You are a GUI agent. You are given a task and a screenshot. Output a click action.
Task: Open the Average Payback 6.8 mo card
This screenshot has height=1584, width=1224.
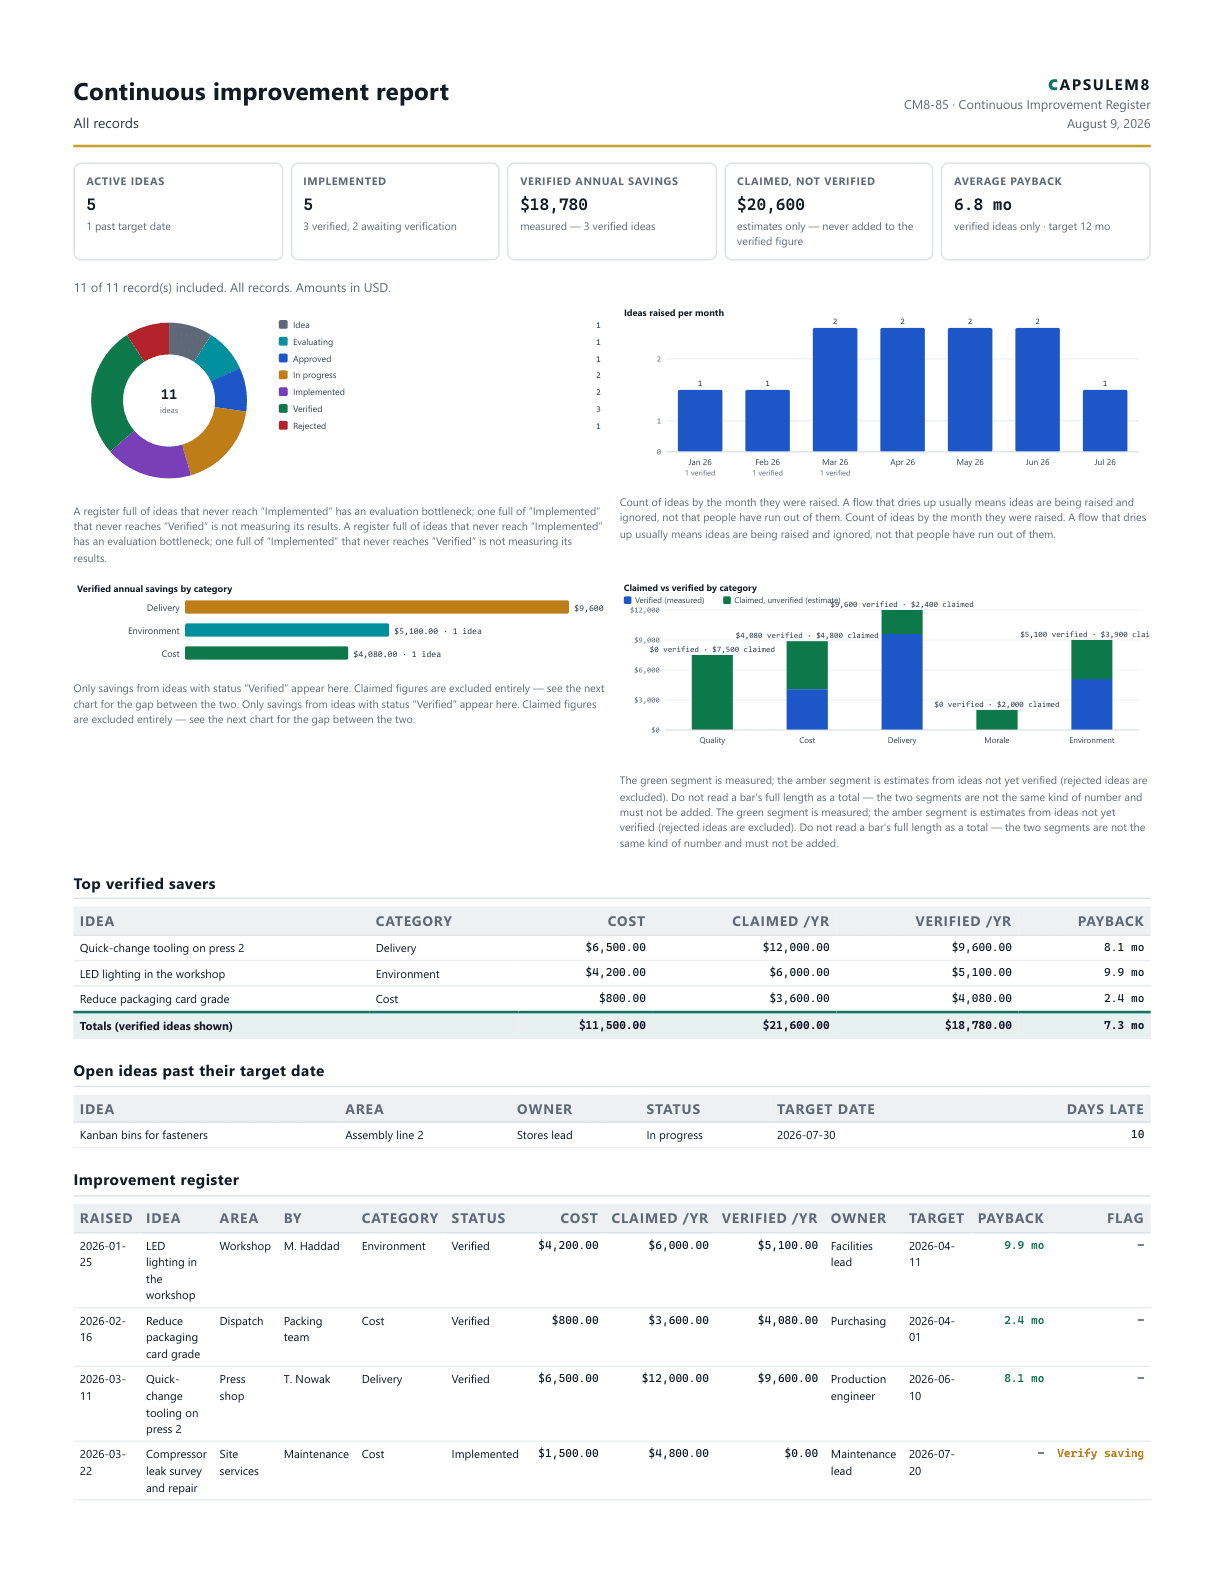[1046, 211]
